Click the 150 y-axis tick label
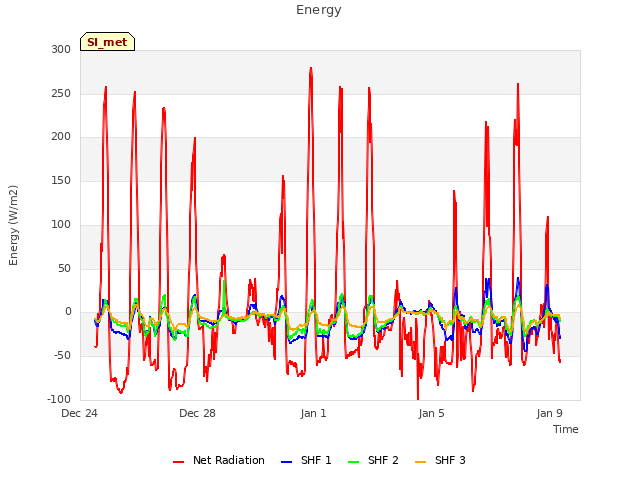 point(61,180)
